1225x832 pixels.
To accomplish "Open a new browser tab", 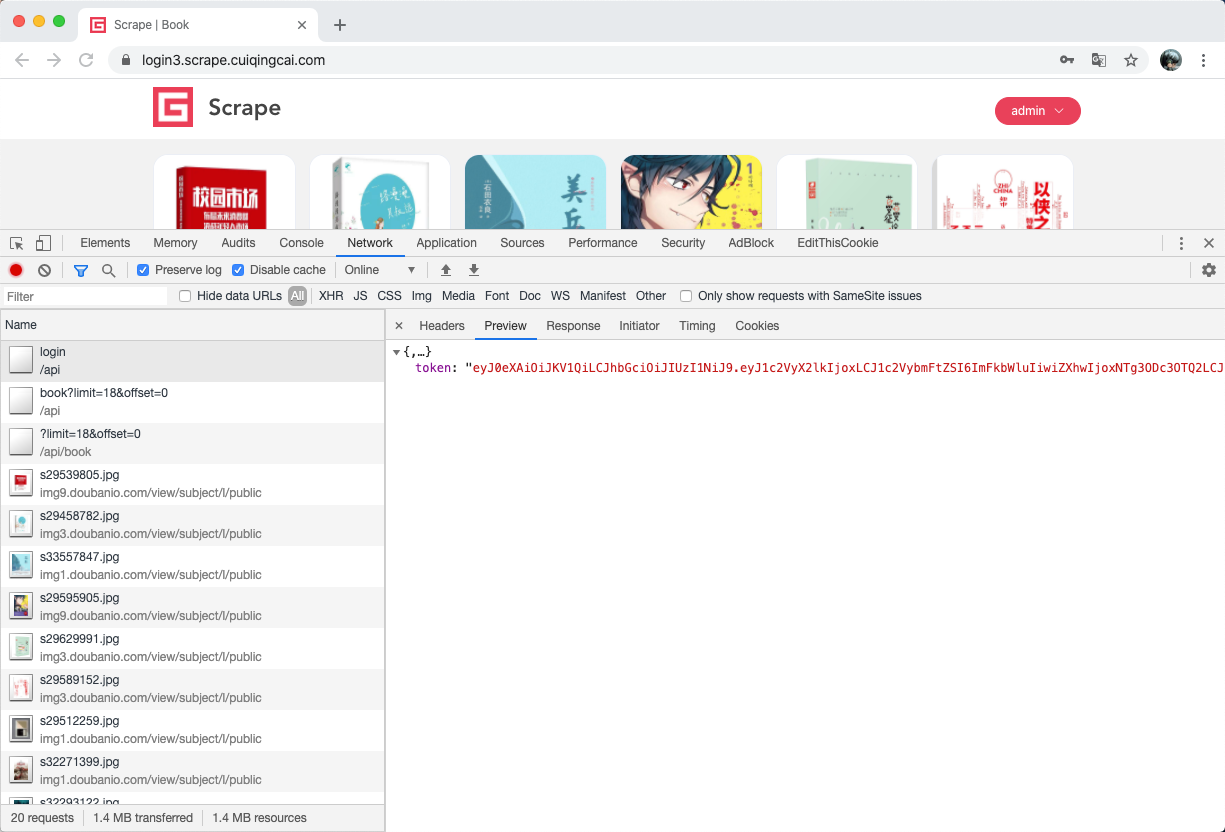I will click(340, 25).
